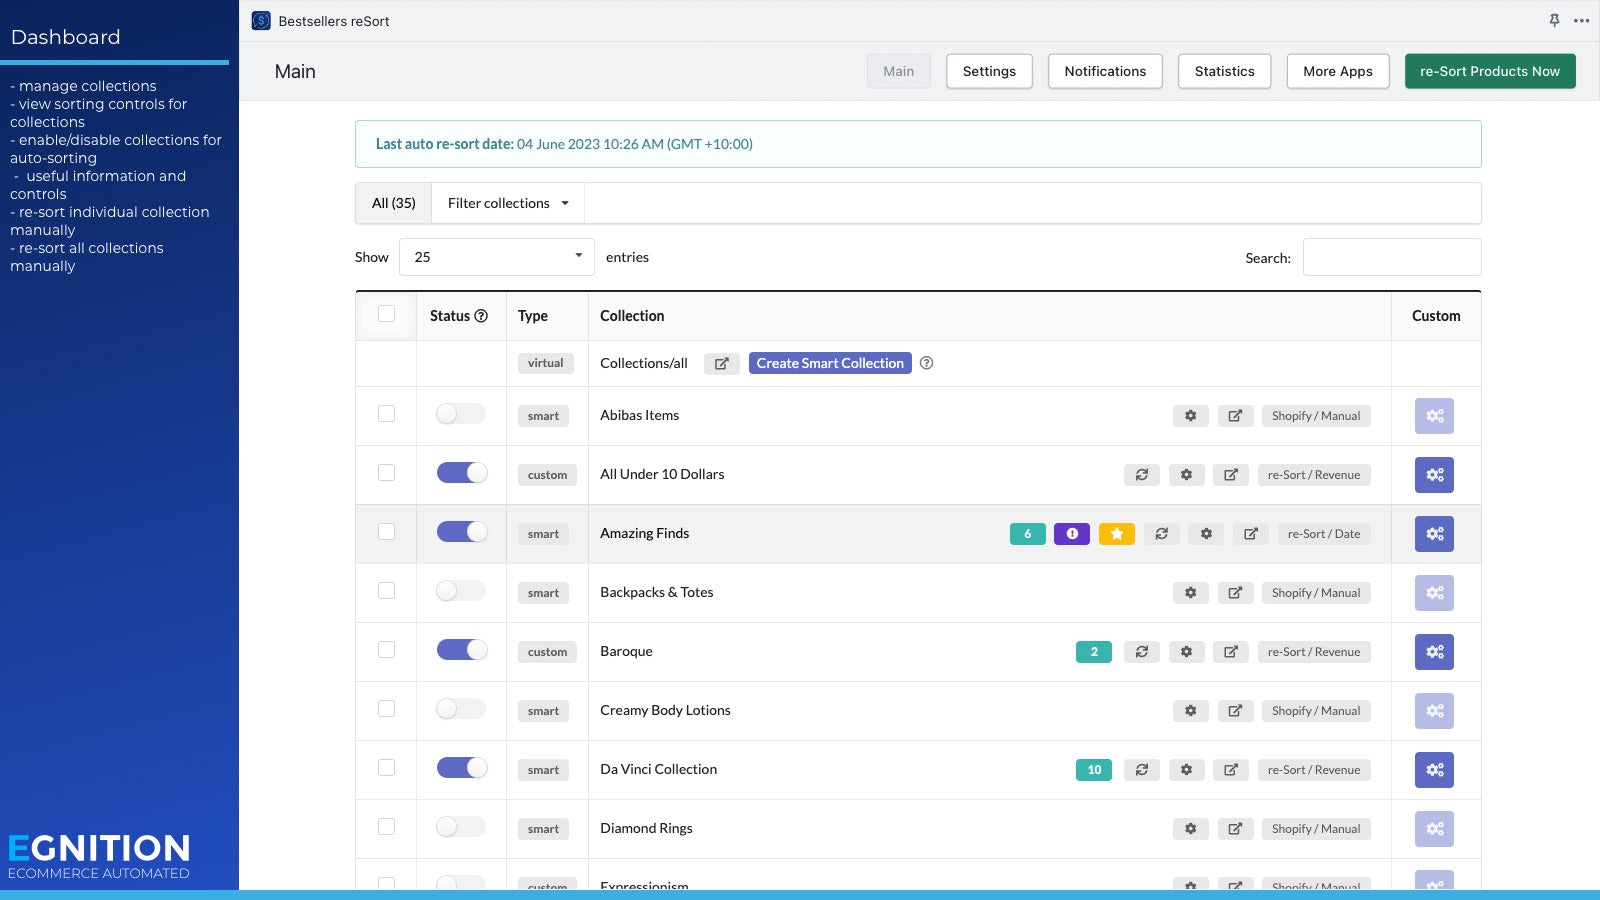The image size is (1600, 900).
Task: Open the Show entries dropdown showing 25
Action: (x=496, y=256)
